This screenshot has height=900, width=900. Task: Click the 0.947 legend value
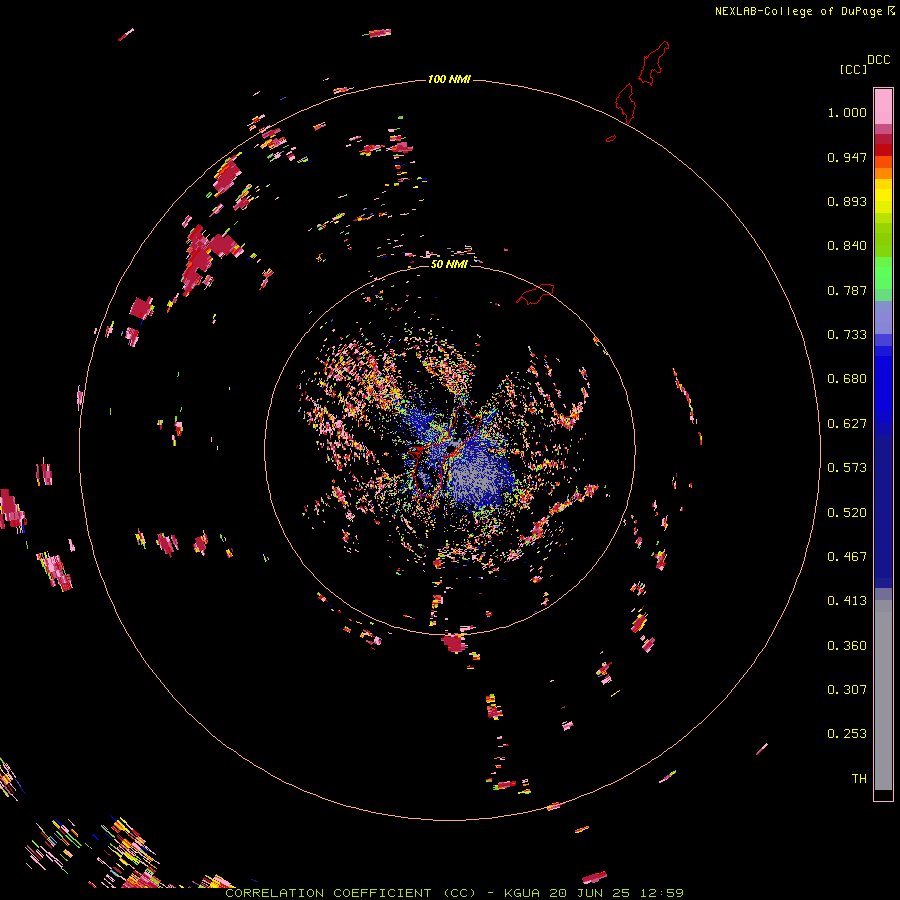pyautogui.click(x=847, y=157)
